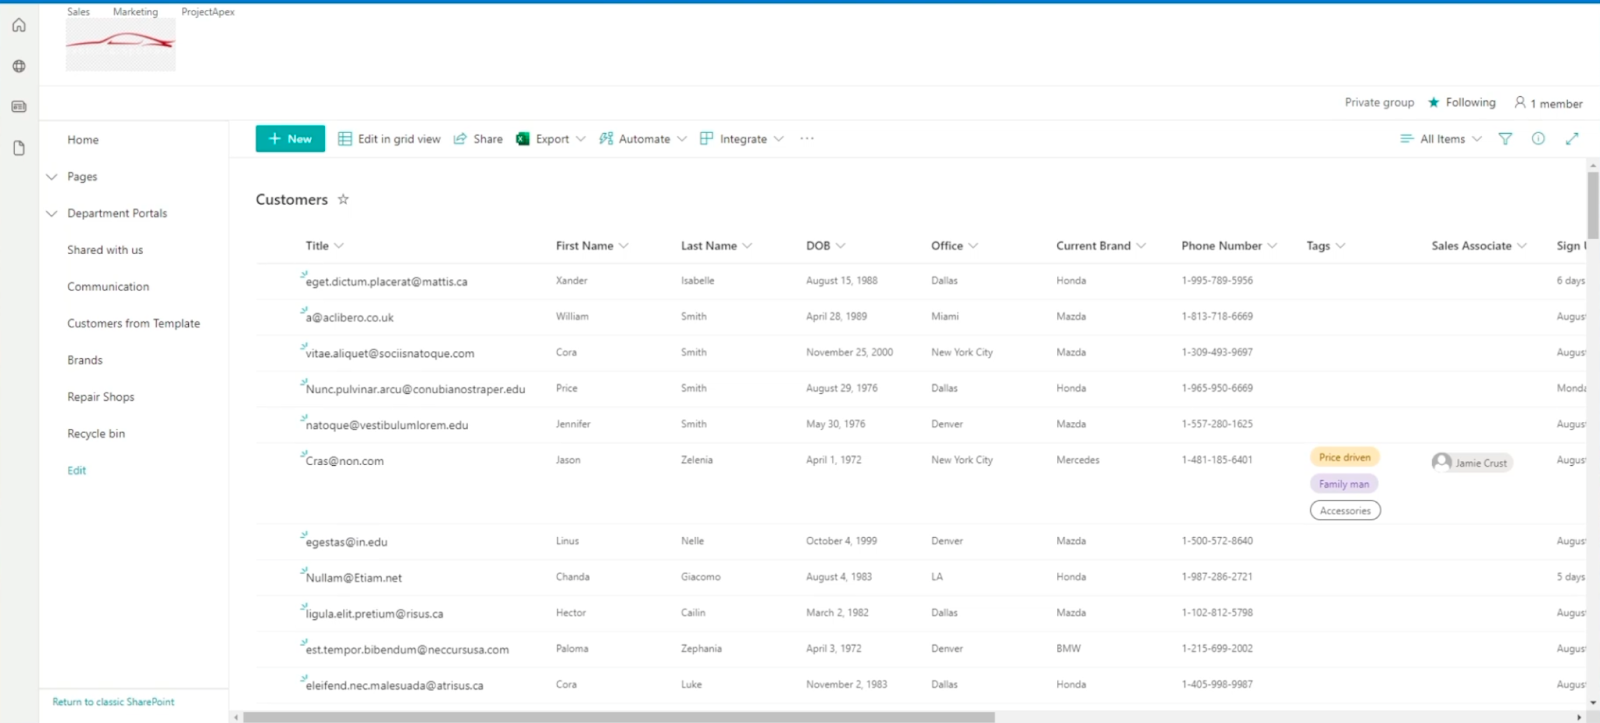Collapse the Pages navigation section
The height and width of the screenshot is (723, 1600).
[52, 177]
